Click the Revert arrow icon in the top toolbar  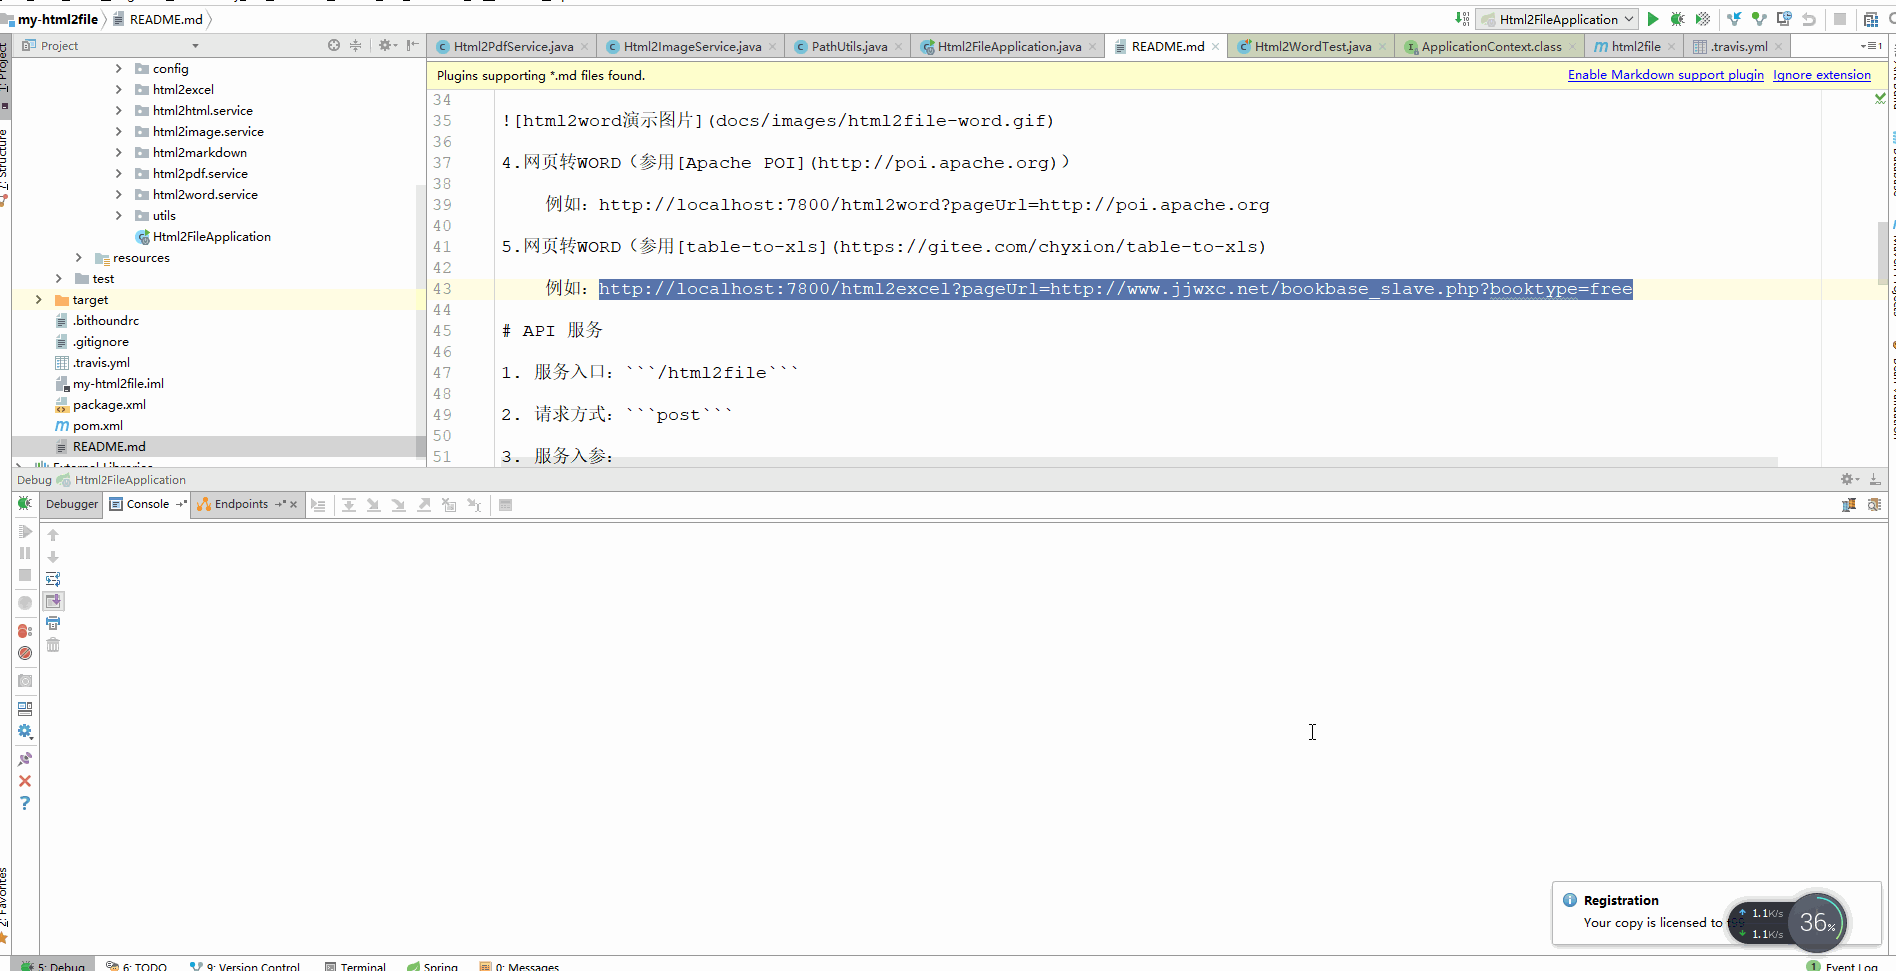click(x=1809, y=19)
